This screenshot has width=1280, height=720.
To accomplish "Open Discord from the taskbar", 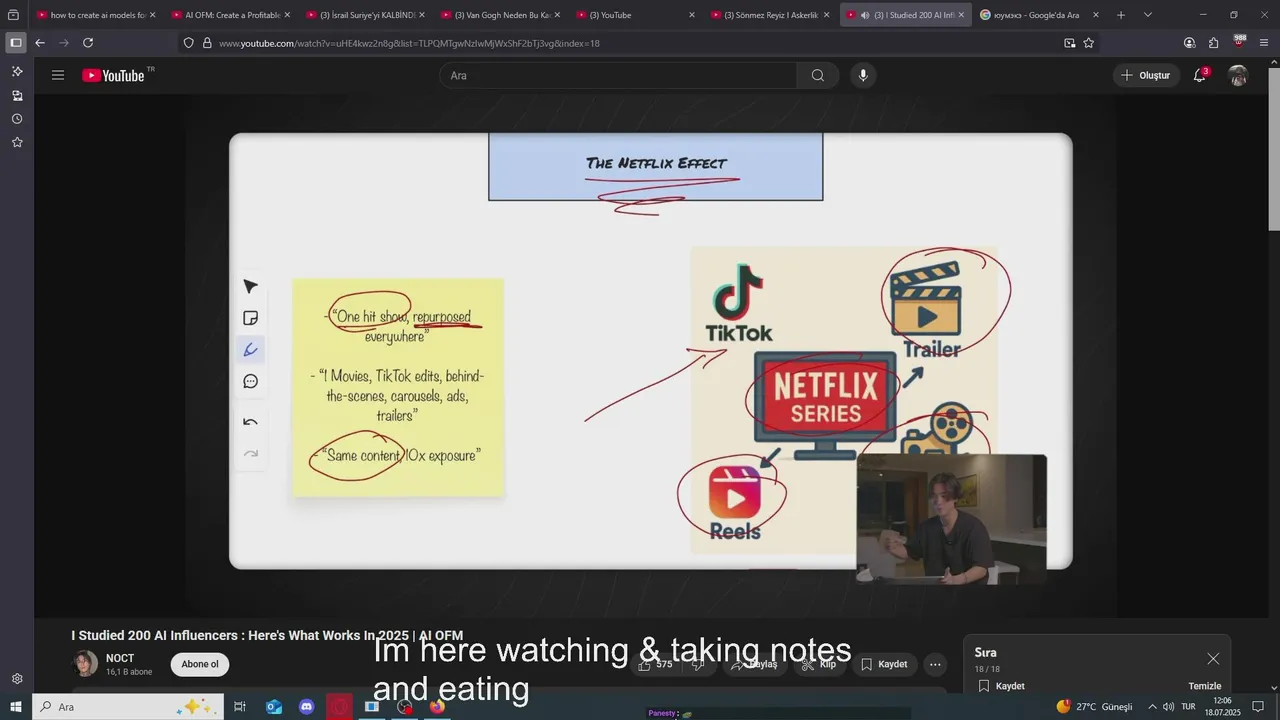I will (x=307, y=707).
